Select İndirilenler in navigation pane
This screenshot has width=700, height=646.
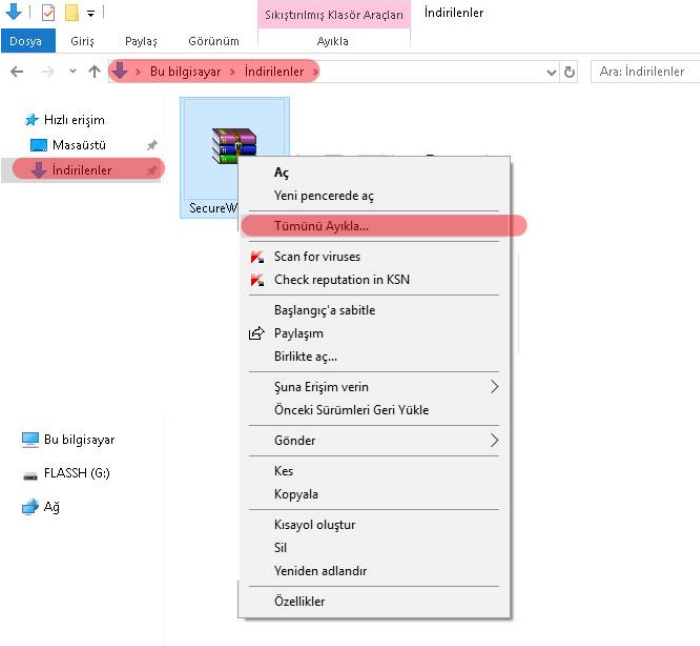click(x=82, y=170)
